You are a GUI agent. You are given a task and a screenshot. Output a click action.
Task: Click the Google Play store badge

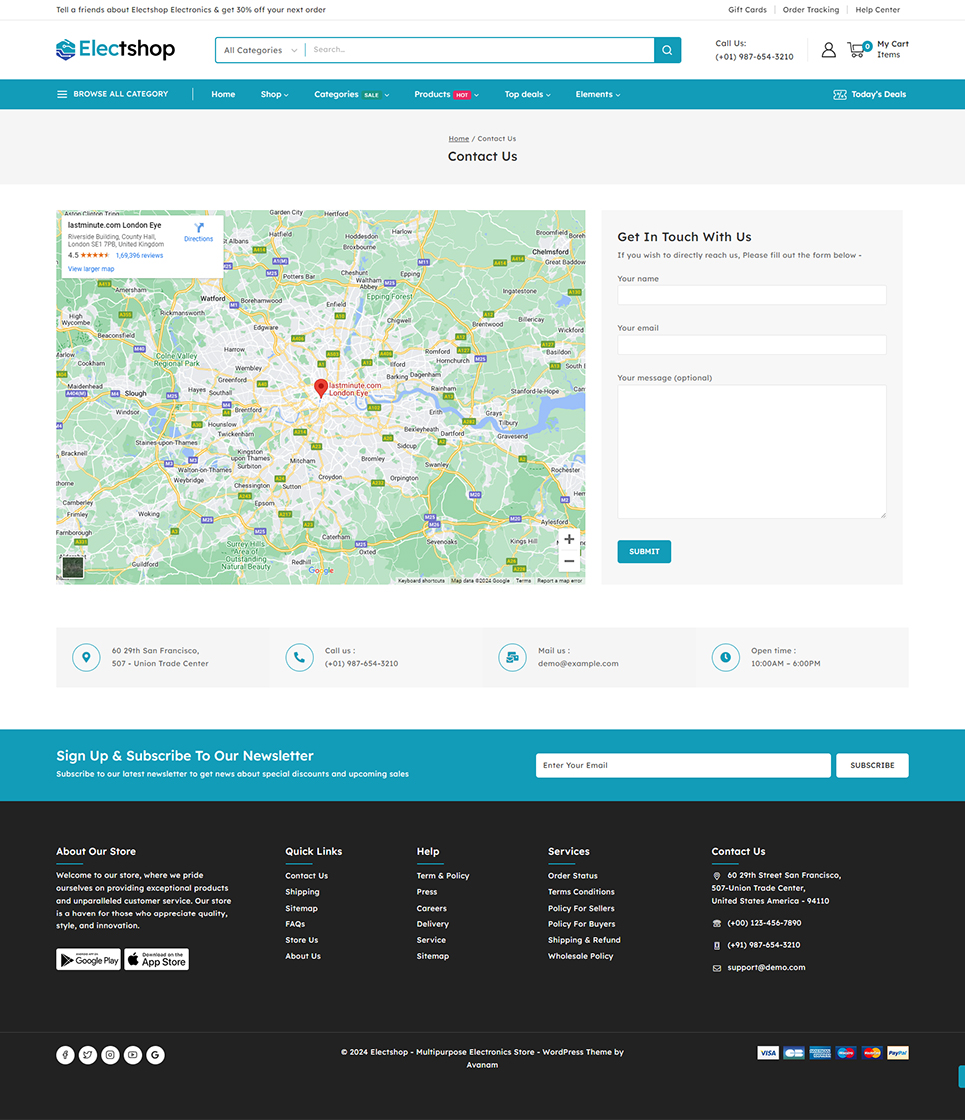pyautogui.click(x=88, y=960)
